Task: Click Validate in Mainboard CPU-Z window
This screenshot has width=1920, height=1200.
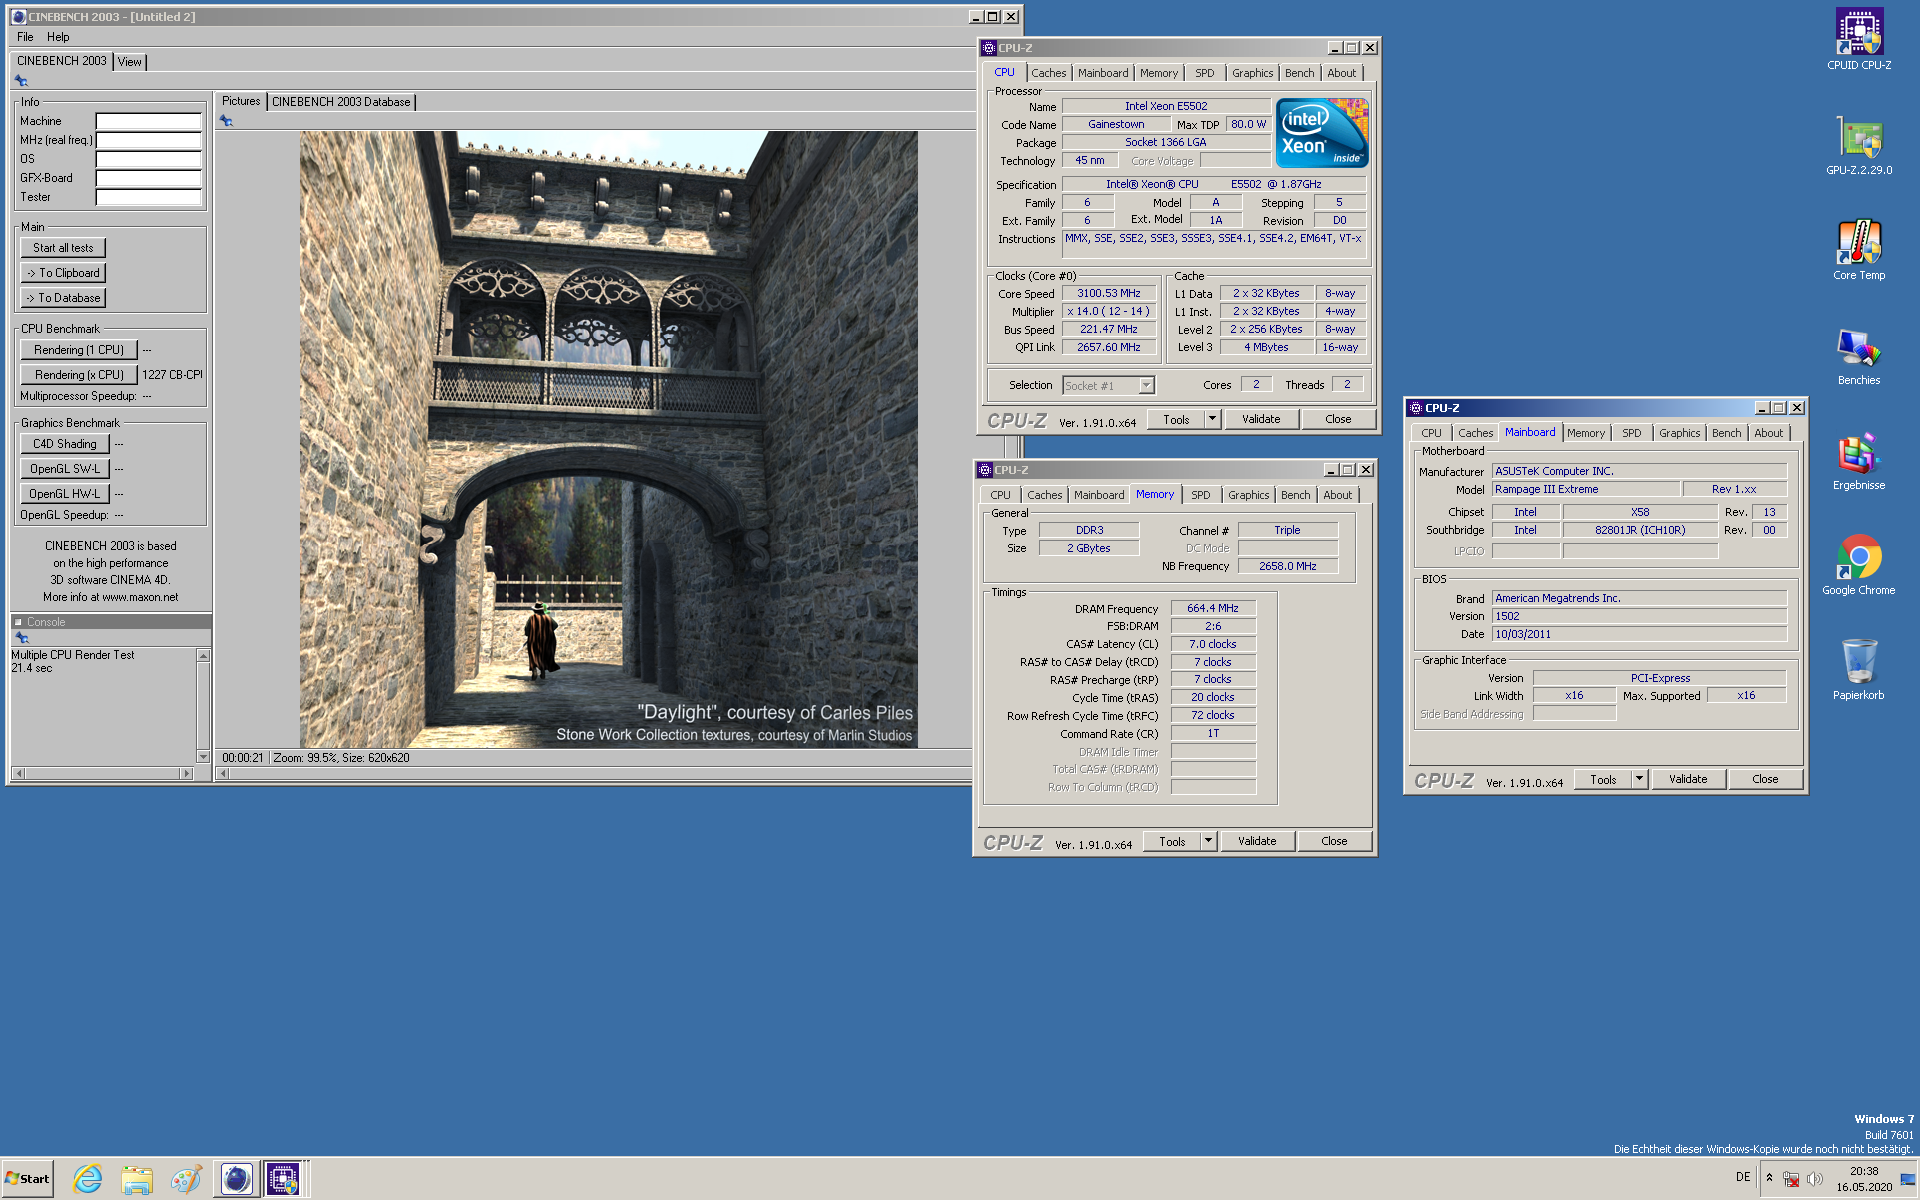Action: [x=1688, y=779]
